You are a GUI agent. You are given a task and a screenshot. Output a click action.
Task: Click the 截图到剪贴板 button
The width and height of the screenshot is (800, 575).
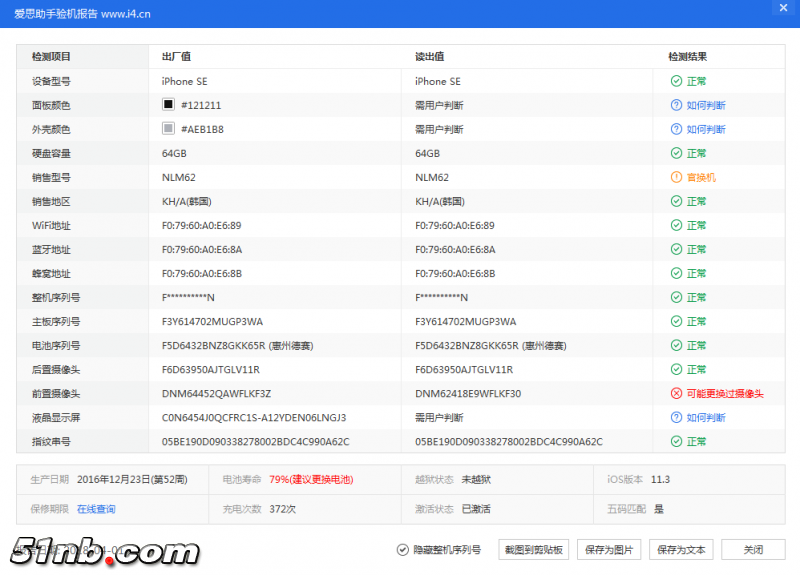(x=534, y=550)
